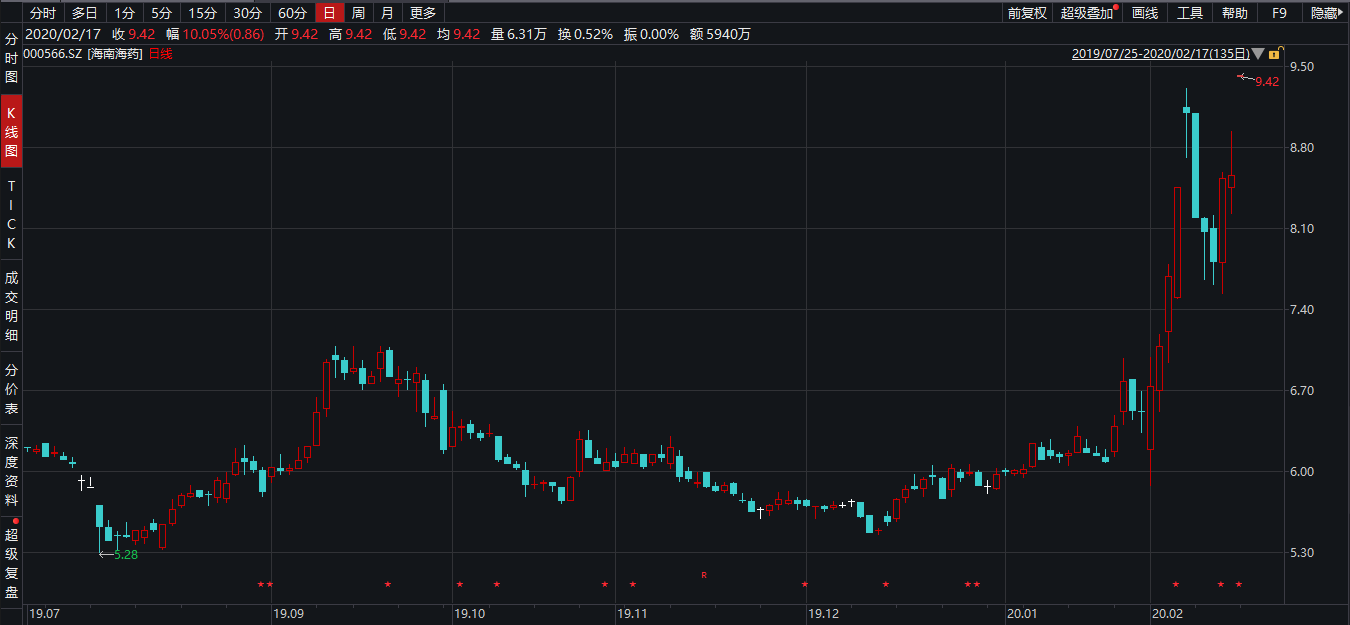Switch to the 月 monthly period

pos(387,13)
